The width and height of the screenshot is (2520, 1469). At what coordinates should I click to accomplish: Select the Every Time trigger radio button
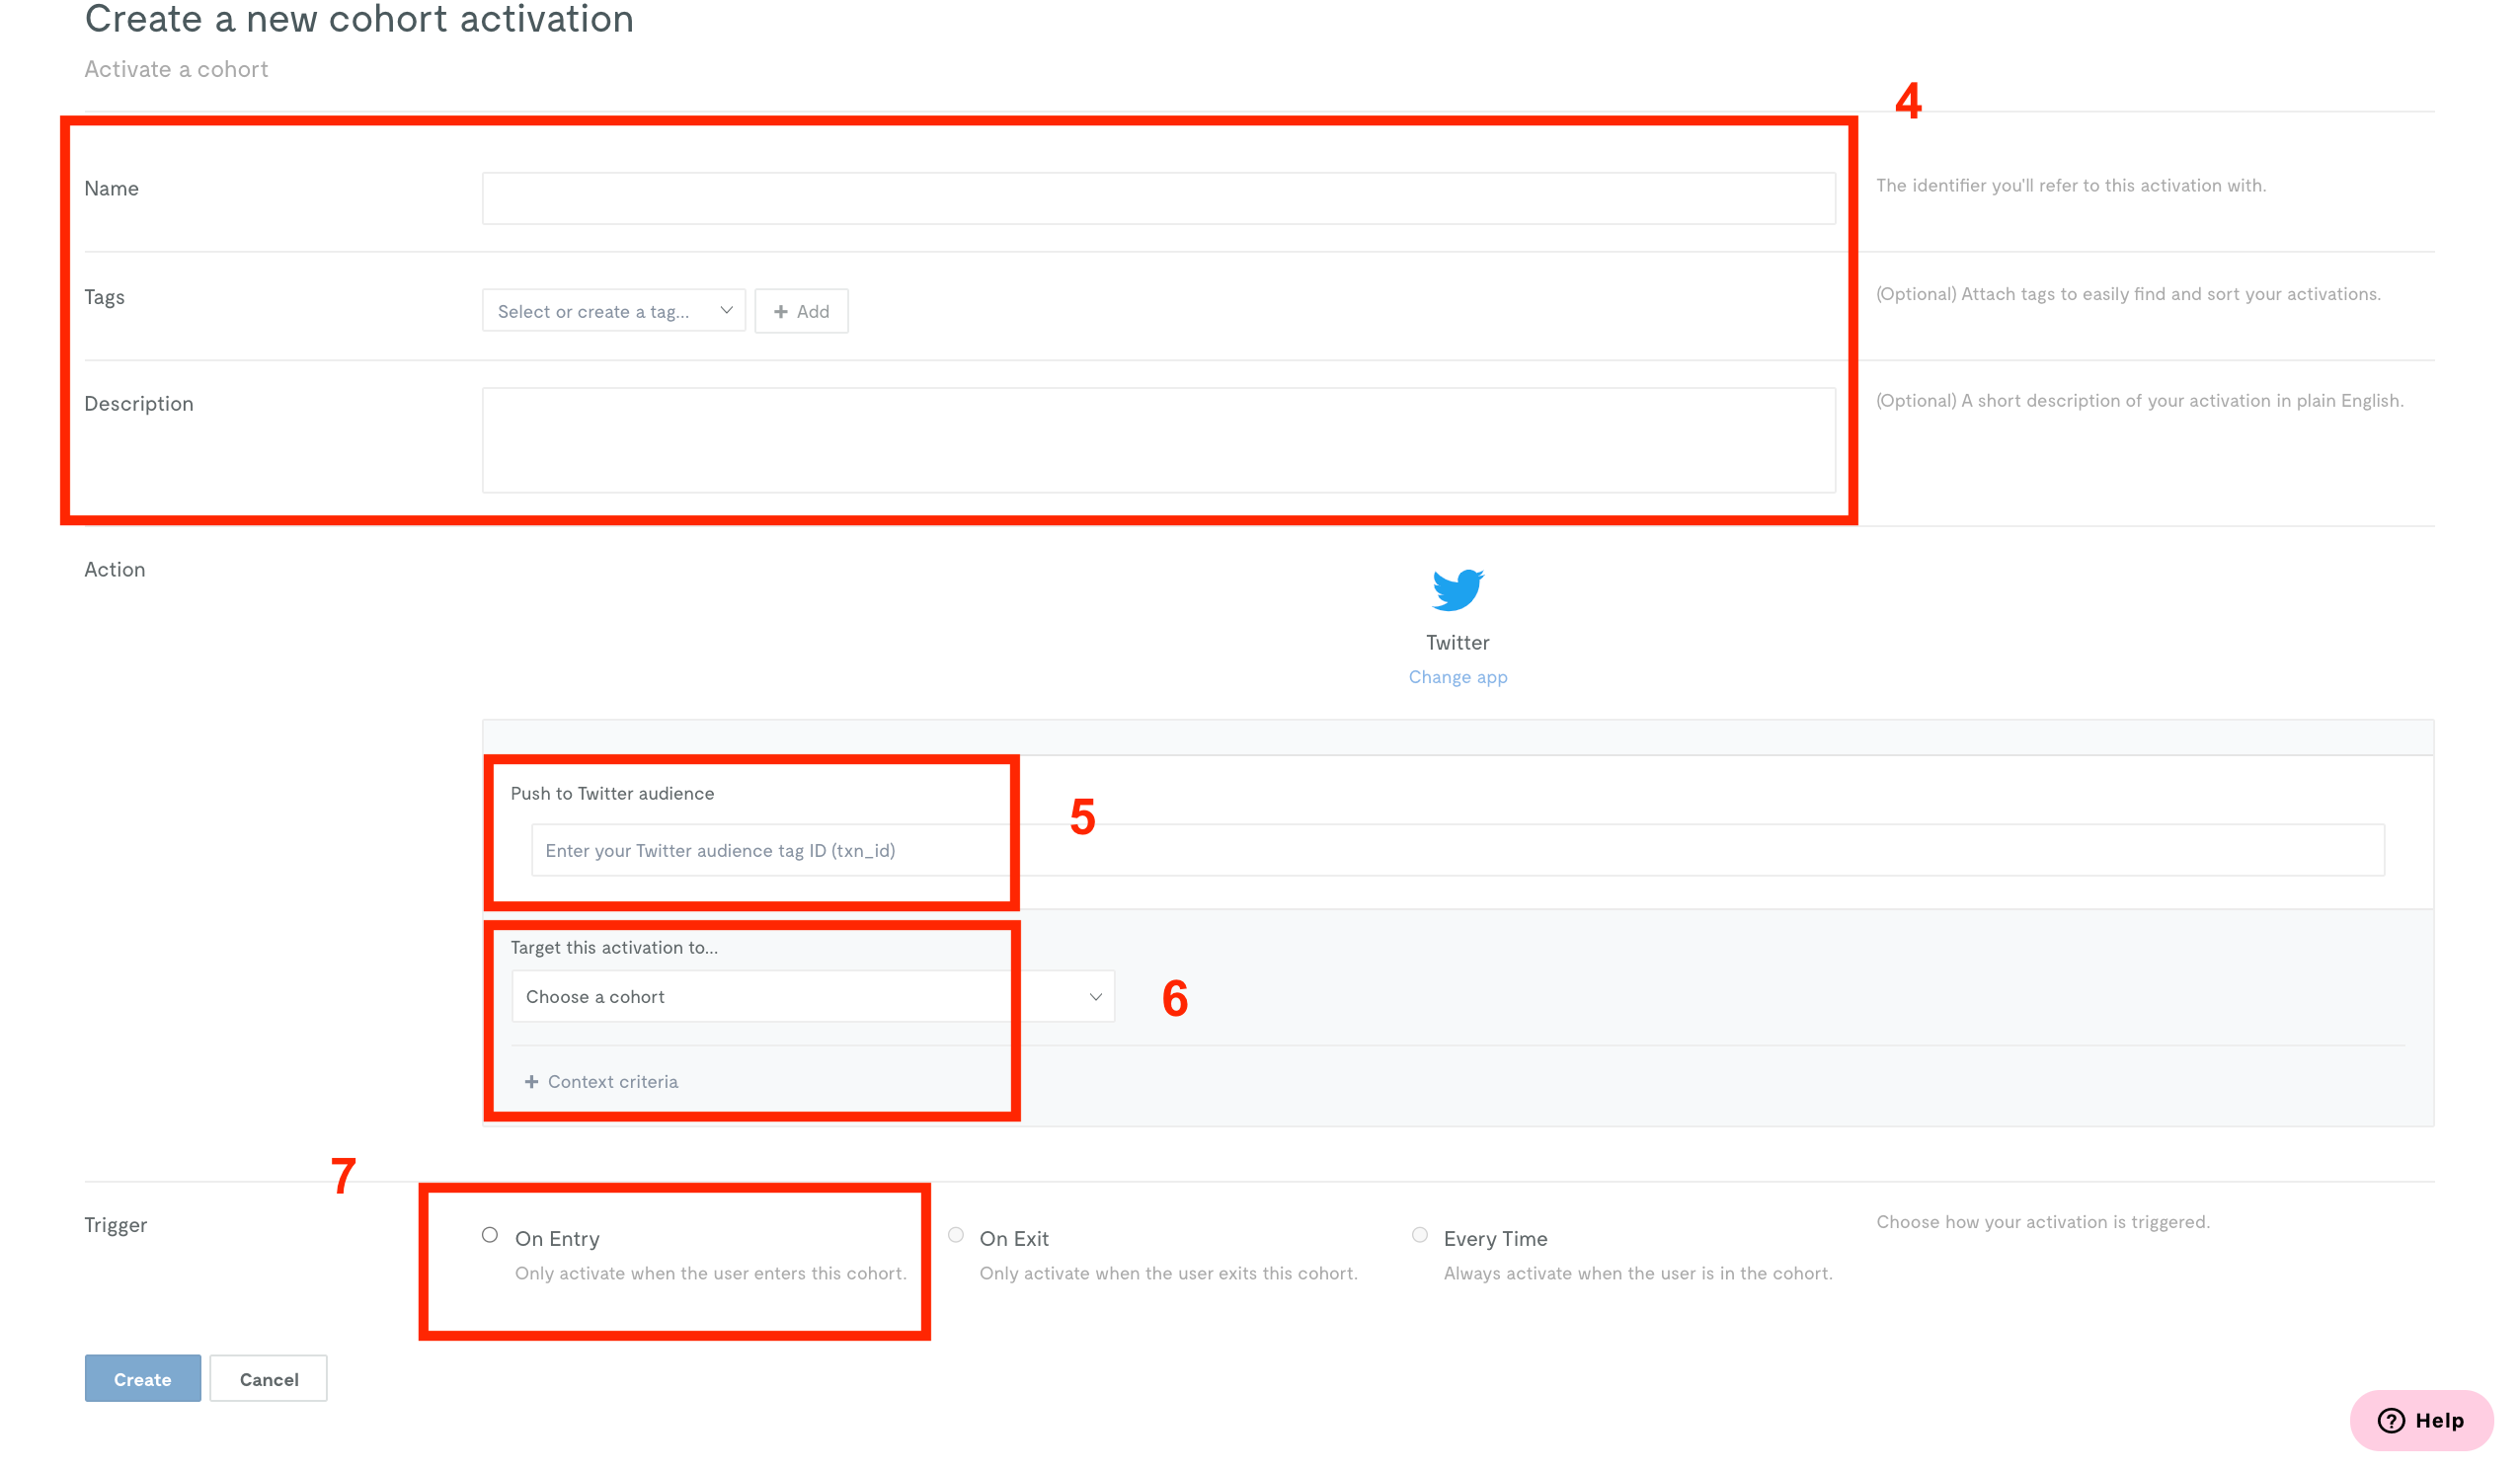pyautogui.click(x=1420, y=1235)
